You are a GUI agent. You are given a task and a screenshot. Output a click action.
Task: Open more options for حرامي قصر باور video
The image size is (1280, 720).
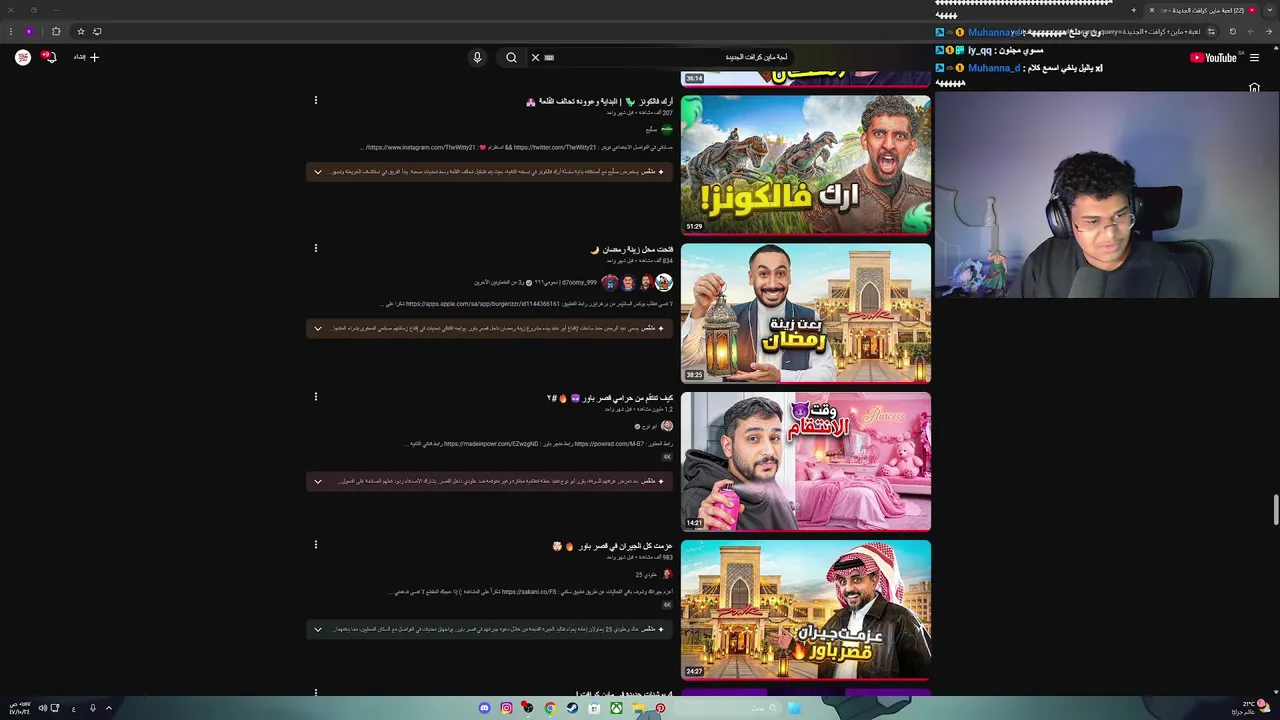pyautogui.click(x=316, y=396)
